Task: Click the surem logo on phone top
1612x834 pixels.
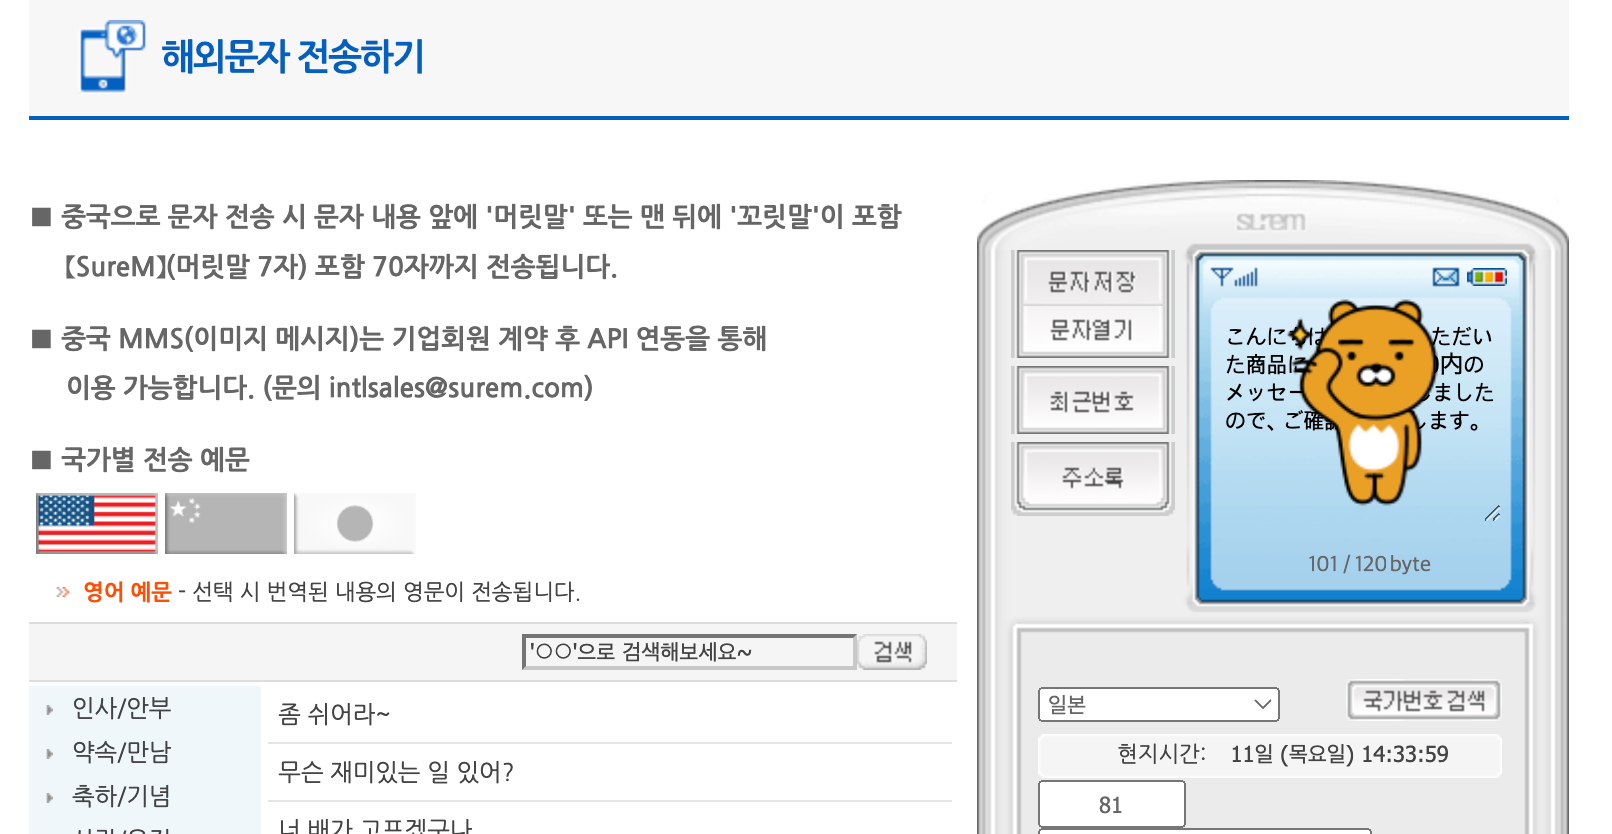Action: pyautogui.click(x=1270, y=222)
